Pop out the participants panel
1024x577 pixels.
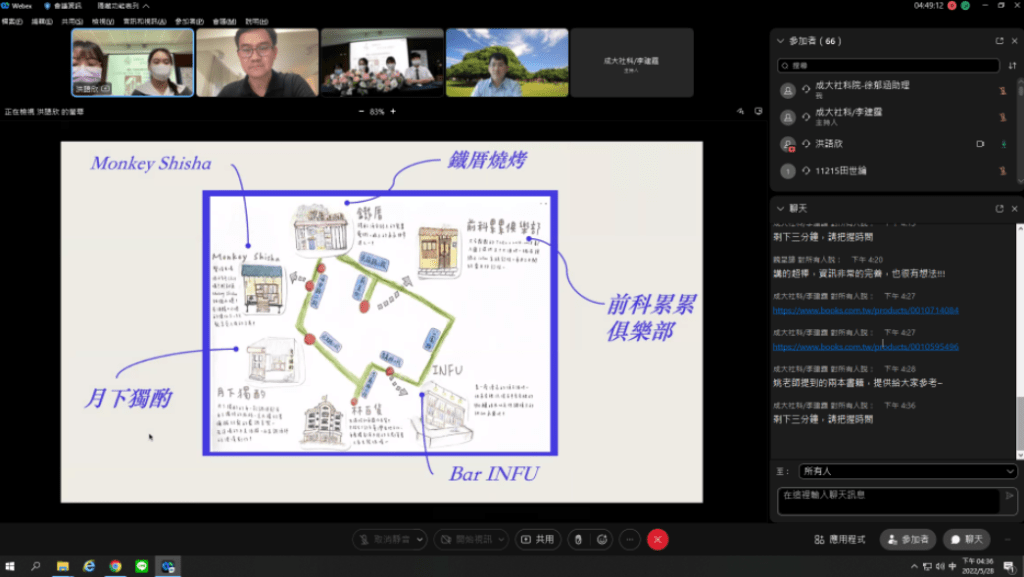pos(998,41)
